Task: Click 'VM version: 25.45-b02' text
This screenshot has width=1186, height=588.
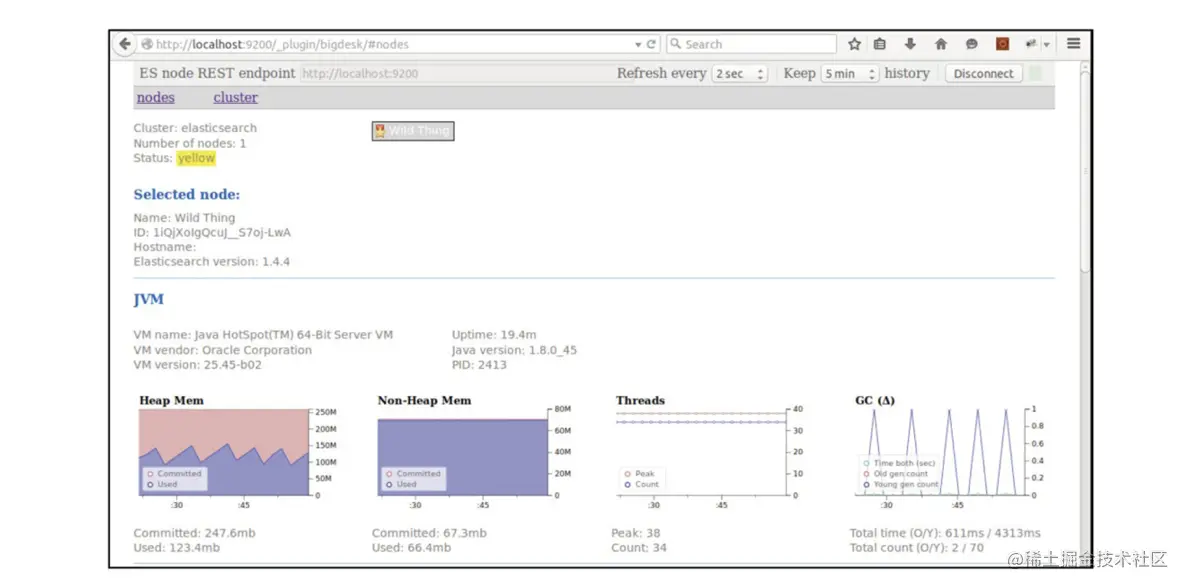Action: click(197, 365)
